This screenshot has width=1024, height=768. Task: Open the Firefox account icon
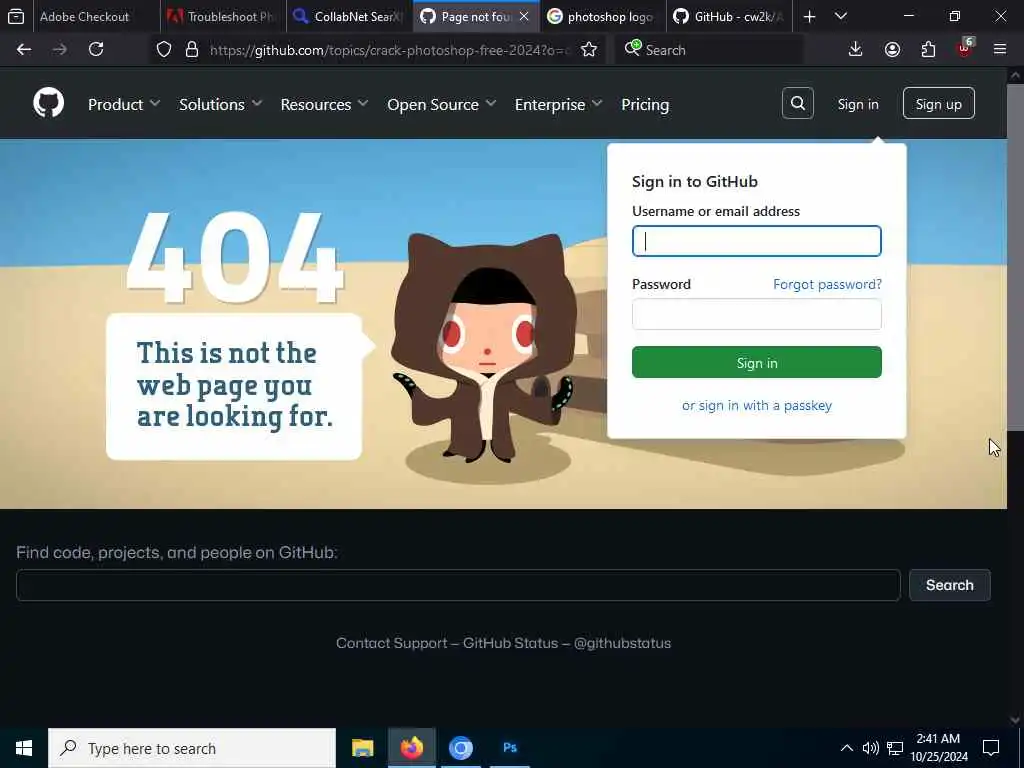(x=892, y=50)
